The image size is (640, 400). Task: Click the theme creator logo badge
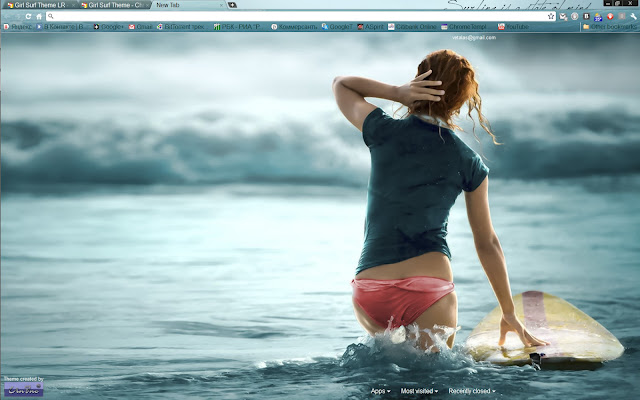24,389
